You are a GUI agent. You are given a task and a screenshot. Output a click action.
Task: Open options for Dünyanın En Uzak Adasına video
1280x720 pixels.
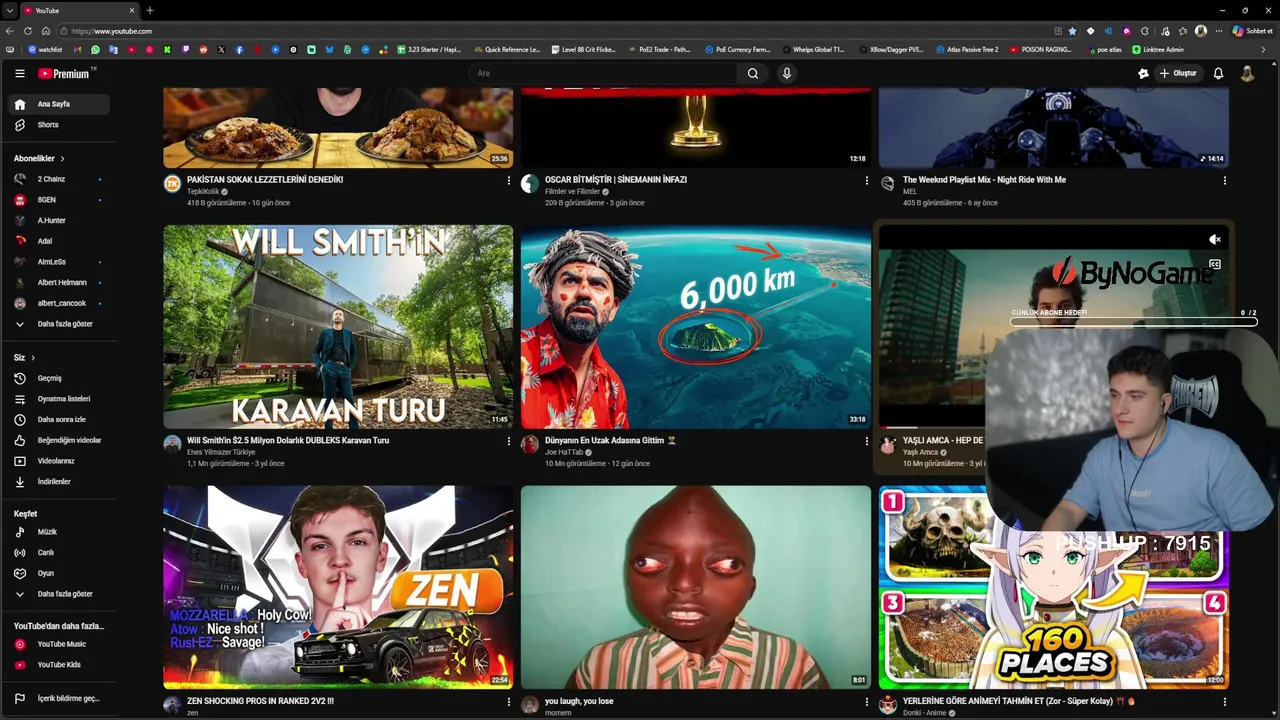pos(867,441)
